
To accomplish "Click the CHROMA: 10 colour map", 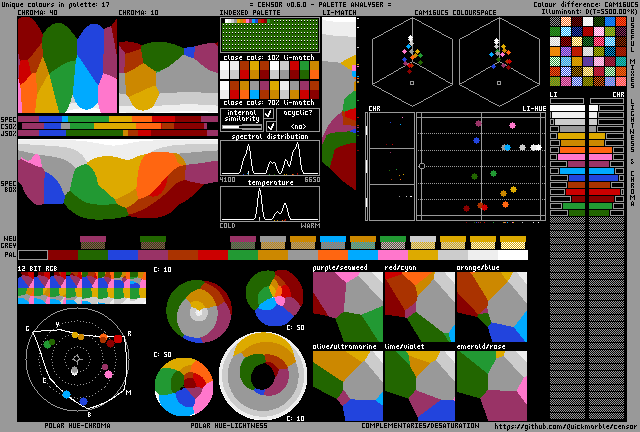I will click(169, 65).
